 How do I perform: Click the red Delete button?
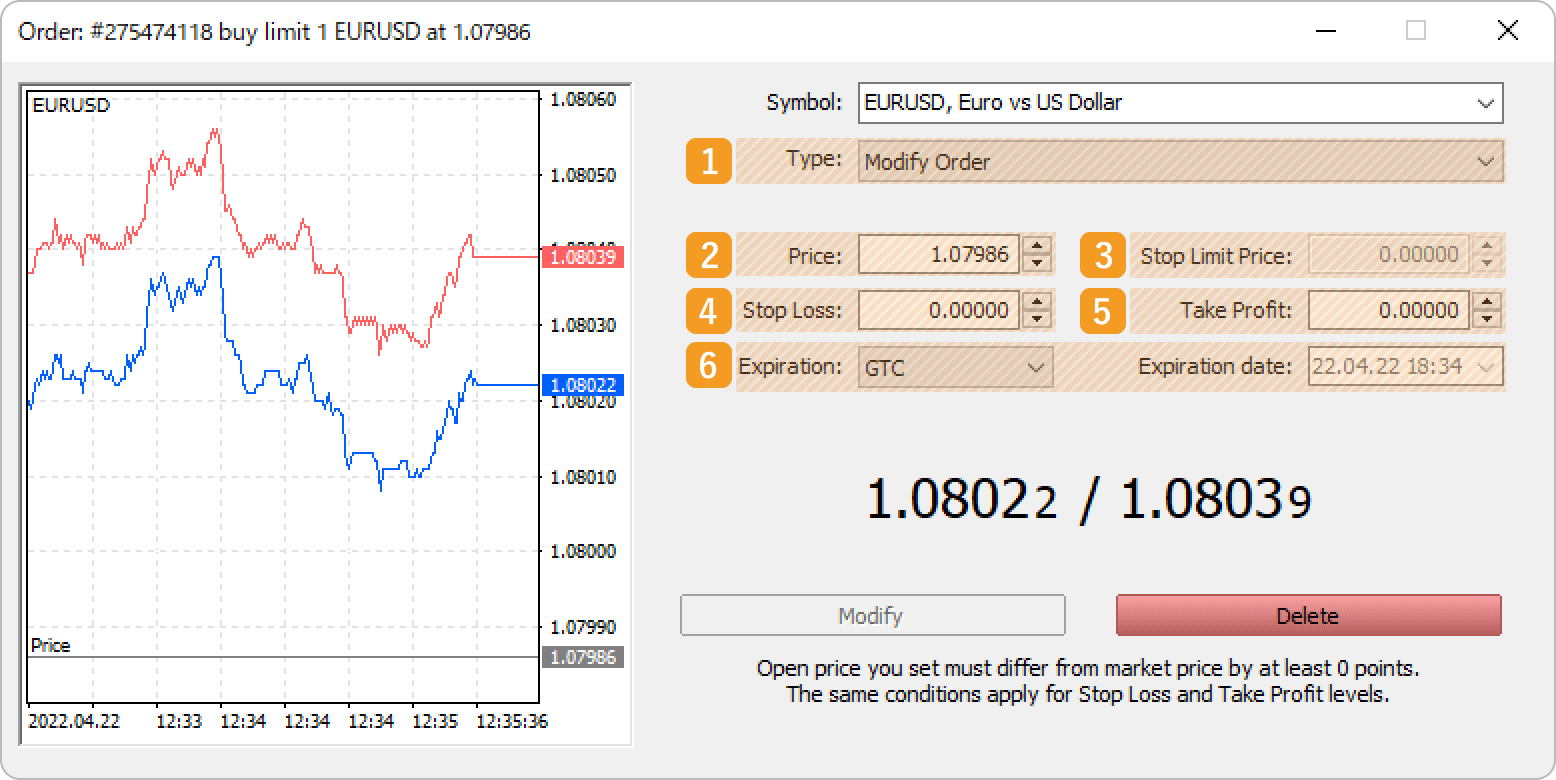point(1308,616)
